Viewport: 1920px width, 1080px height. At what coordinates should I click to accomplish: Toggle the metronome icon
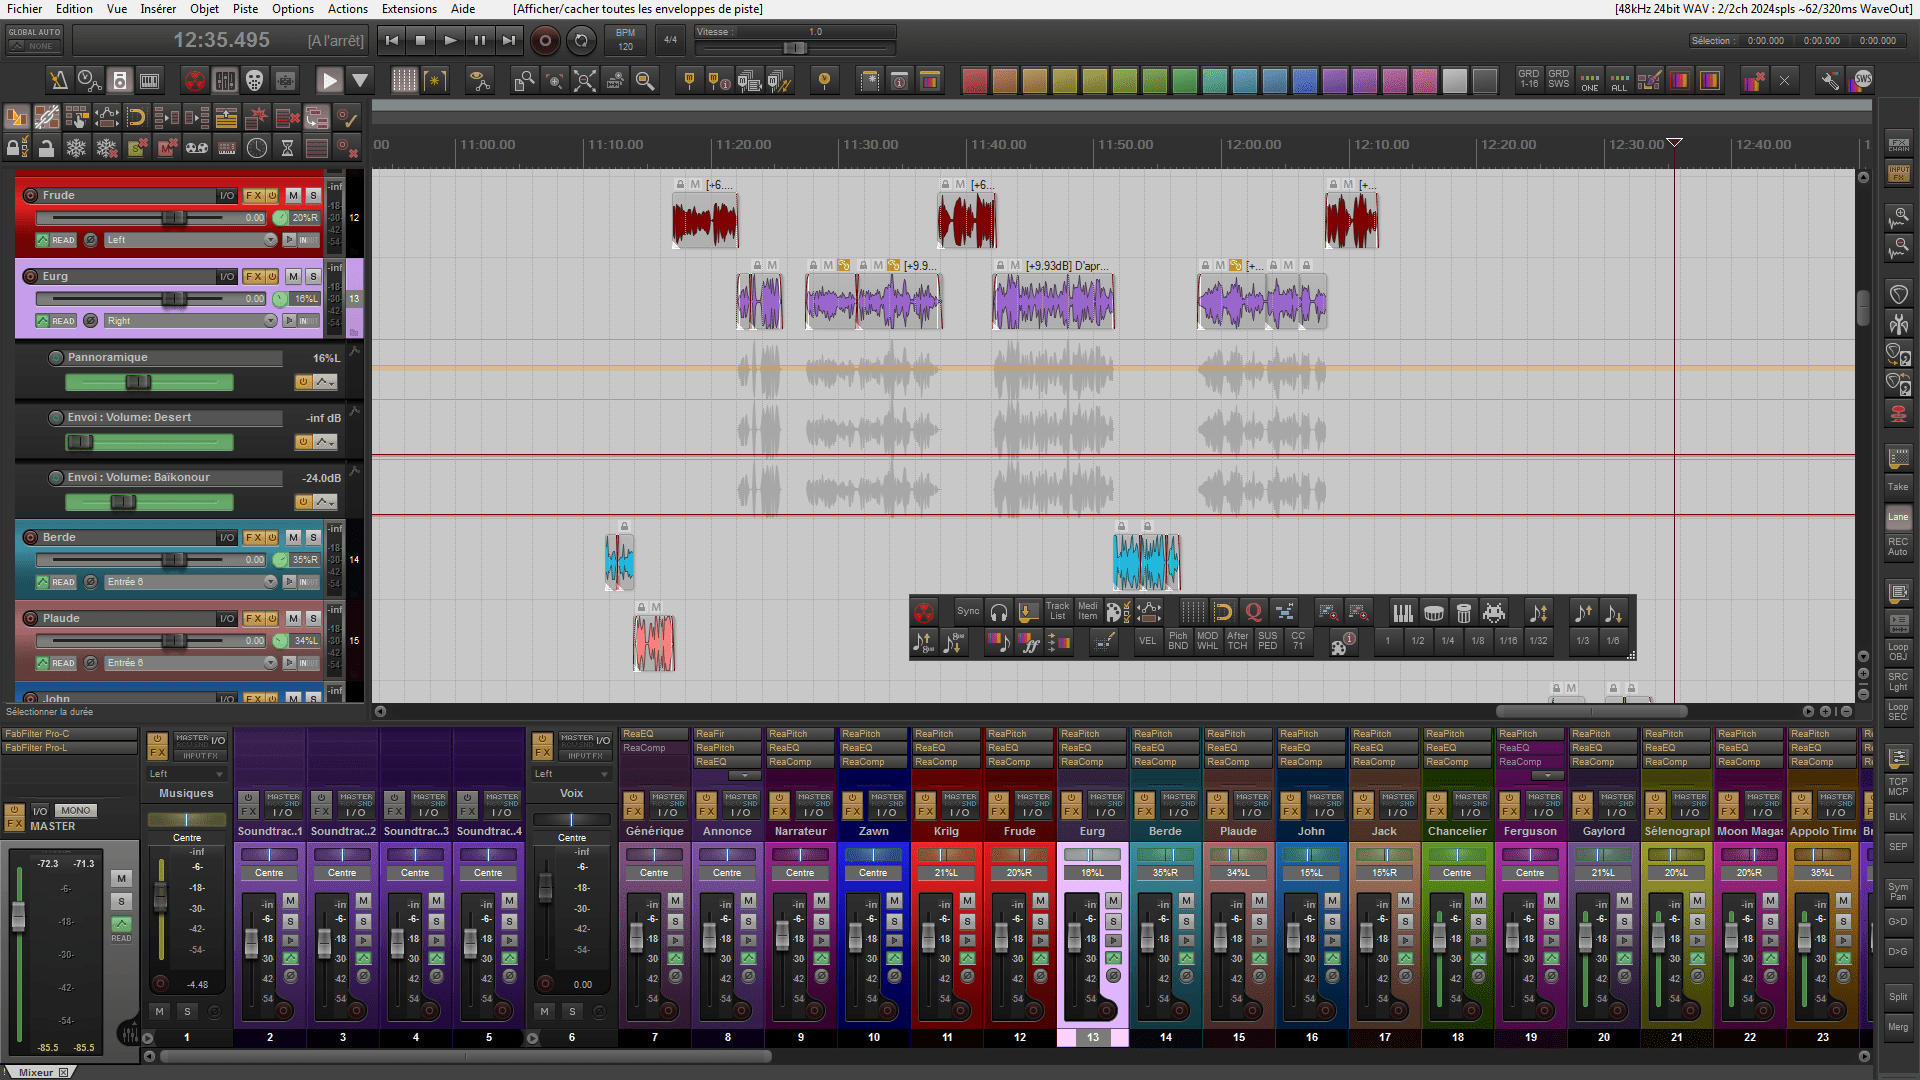59,80
